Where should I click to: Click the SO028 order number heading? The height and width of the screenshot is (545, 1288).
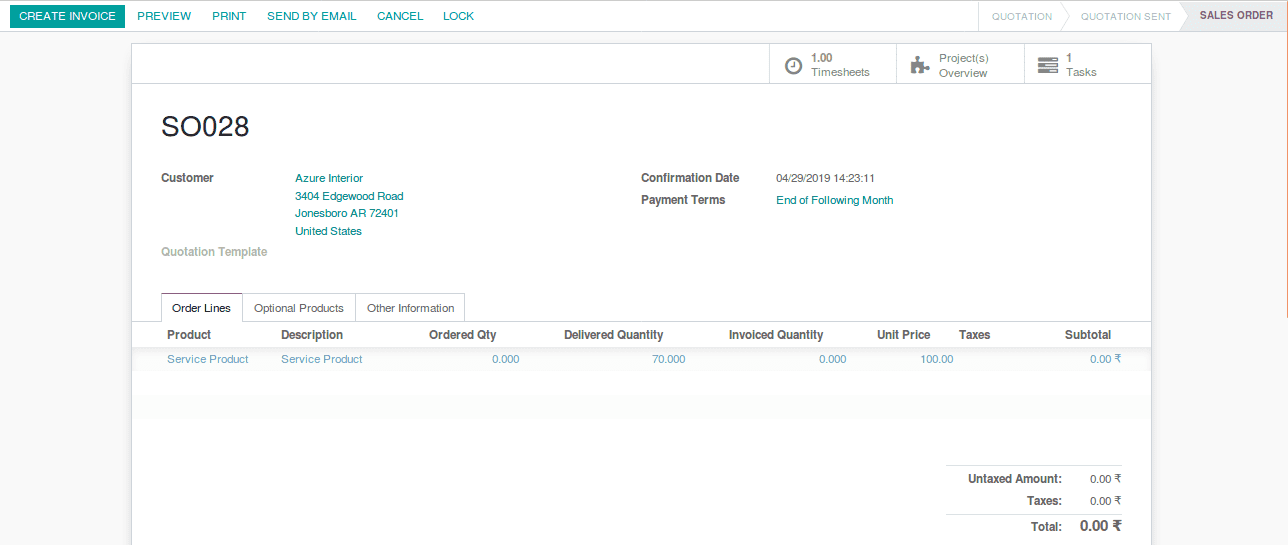pyautogui.click(x=205, y=127)
